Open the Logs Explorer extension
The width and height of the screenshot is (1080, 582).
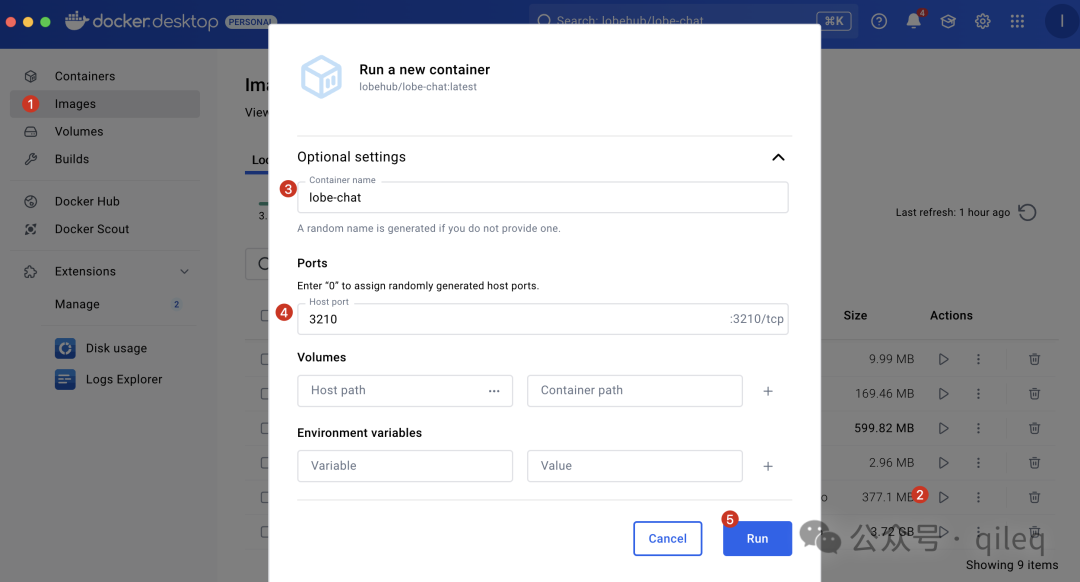click(x=108, y=380)
